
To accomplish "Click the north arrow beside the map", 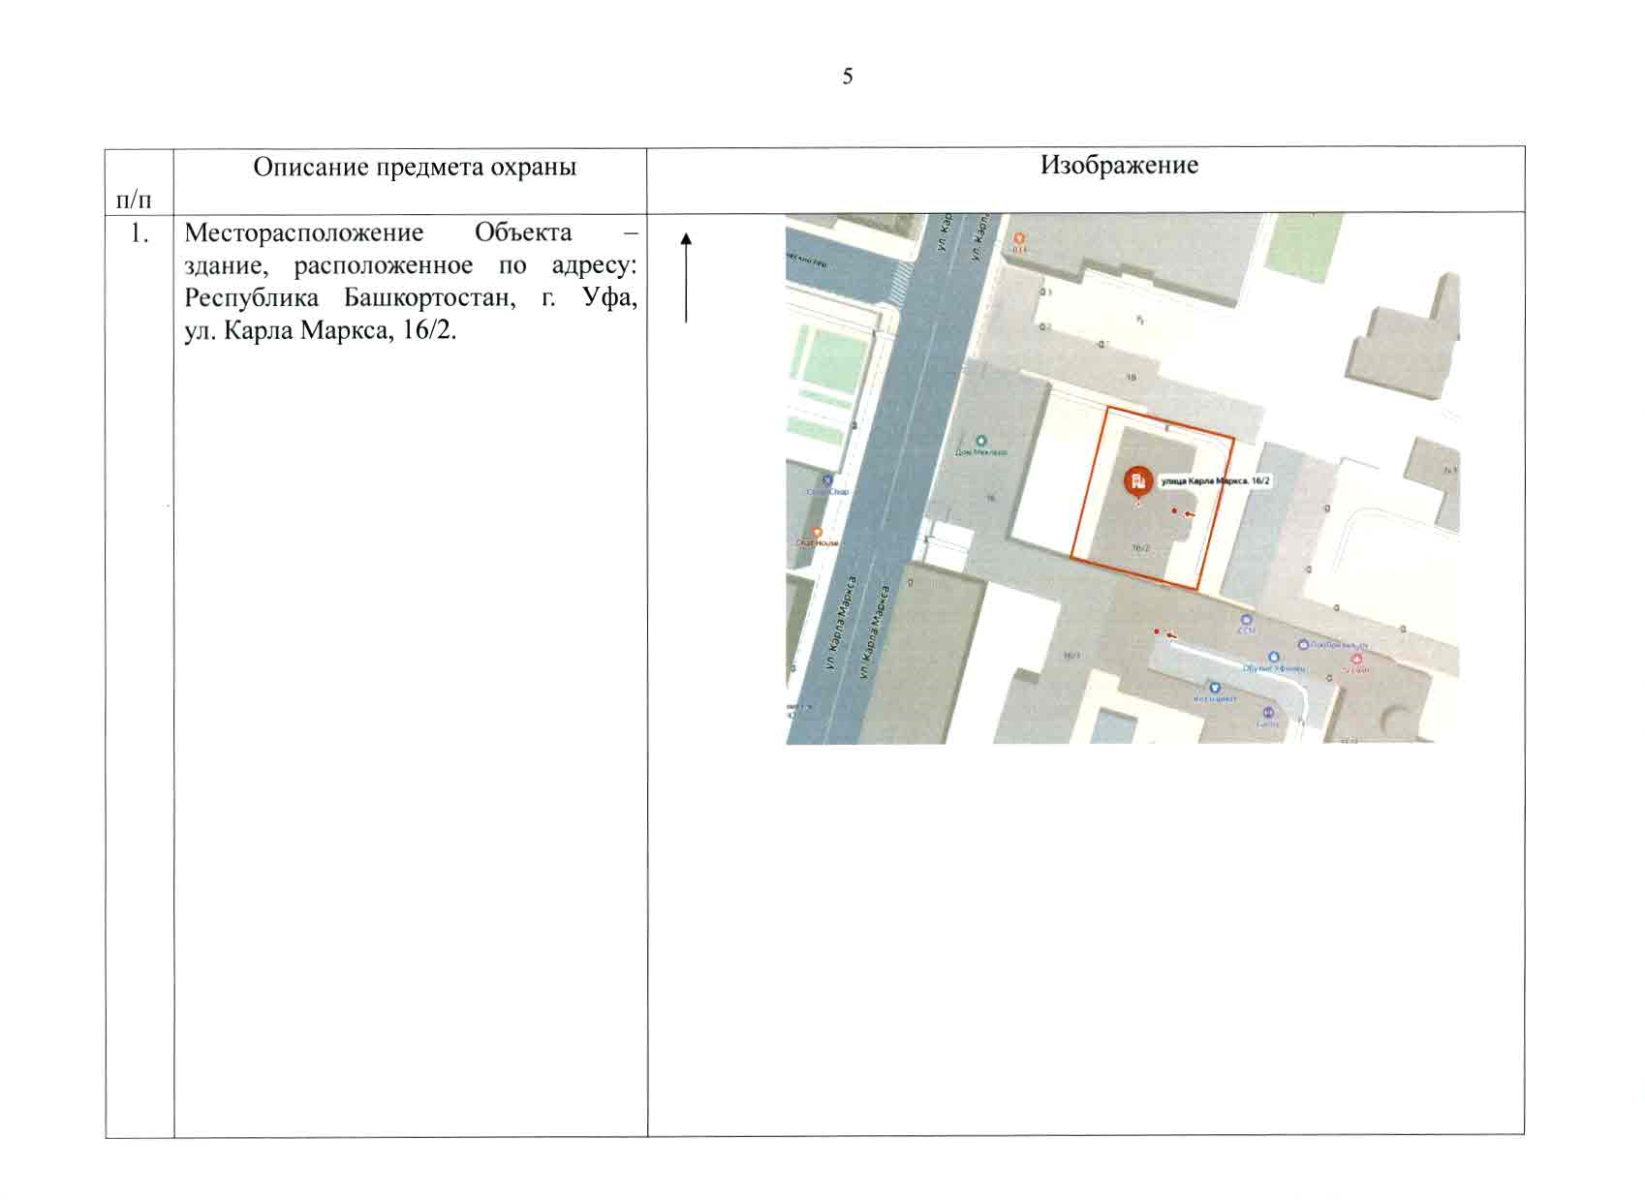I will [686, 277].
